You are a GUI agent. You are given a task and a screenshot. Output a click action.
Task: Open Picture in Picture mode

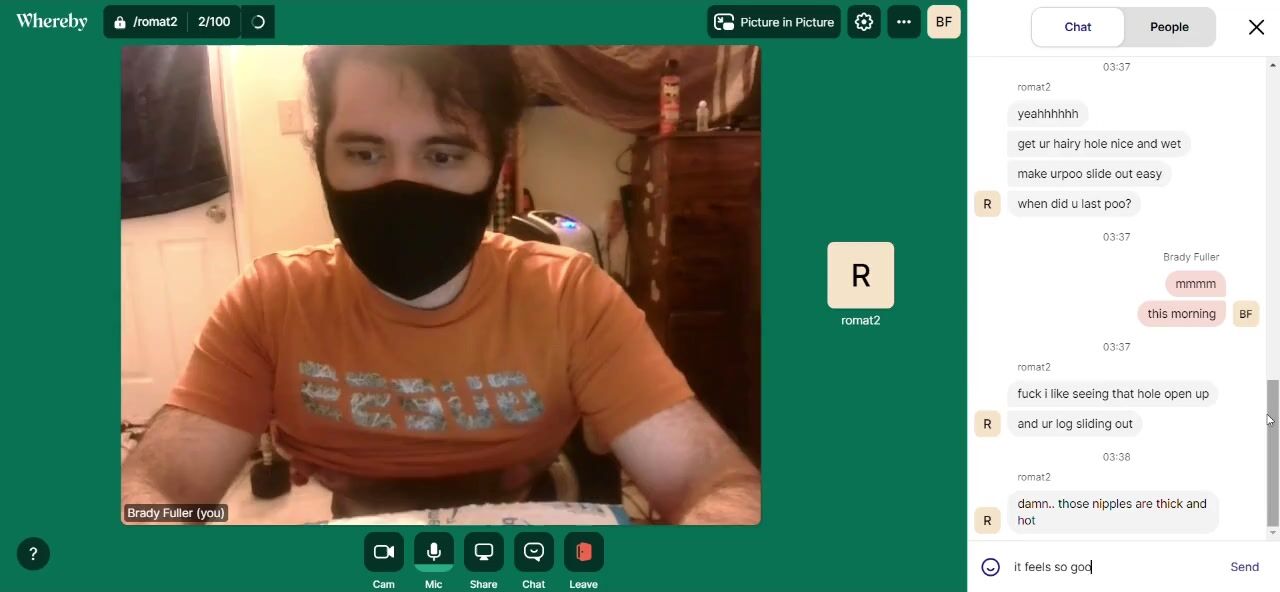point(774,22)
